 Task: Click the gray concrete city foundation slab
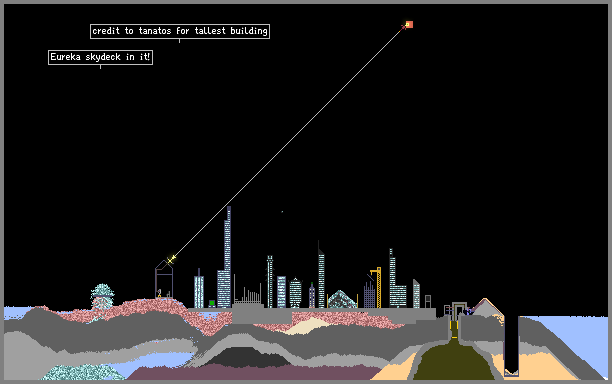[312, 315]
